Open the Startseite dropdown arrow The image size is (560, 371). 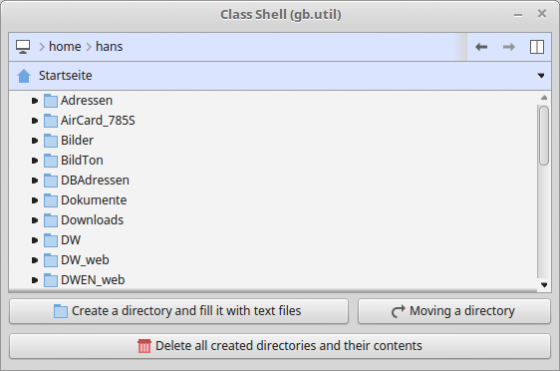(x=541, y=76)
